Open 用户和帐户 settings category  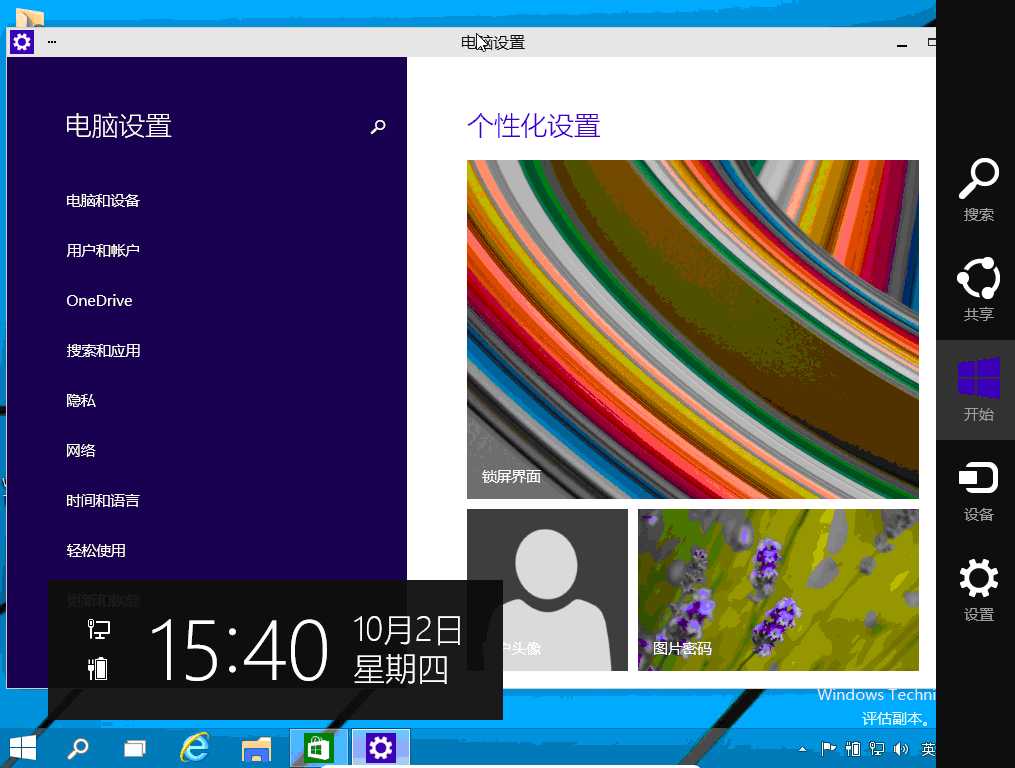click(103, 251)
